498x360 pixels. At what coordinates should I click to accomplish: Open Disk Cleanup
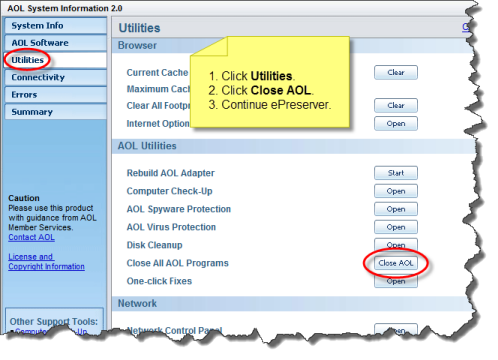click(396, 245)
